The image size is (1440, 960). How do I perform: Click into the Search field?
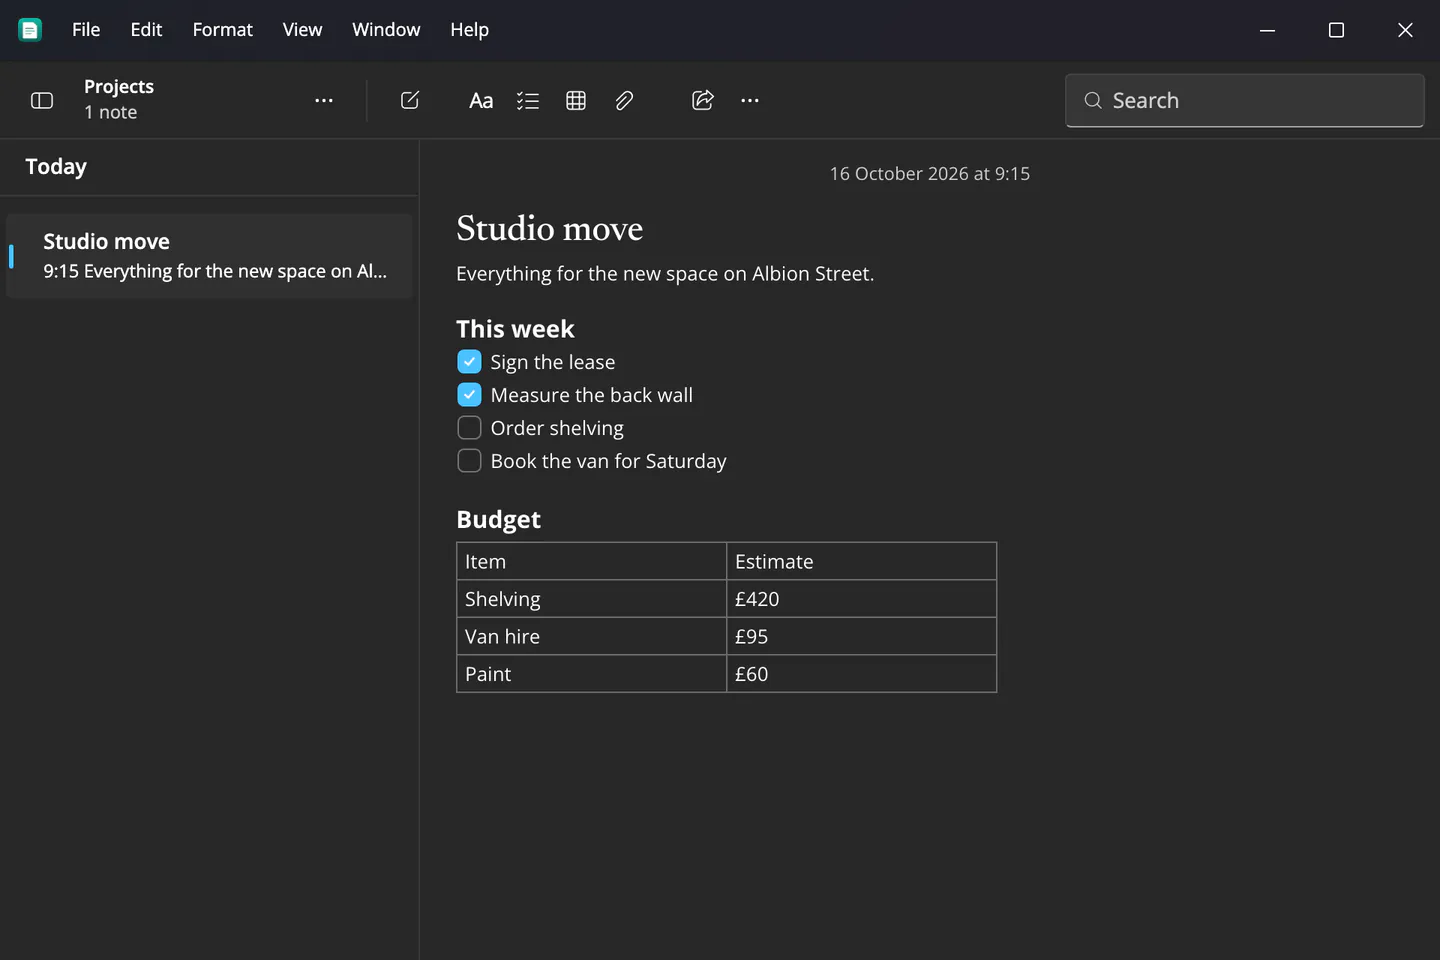(x=1245, y=100)
